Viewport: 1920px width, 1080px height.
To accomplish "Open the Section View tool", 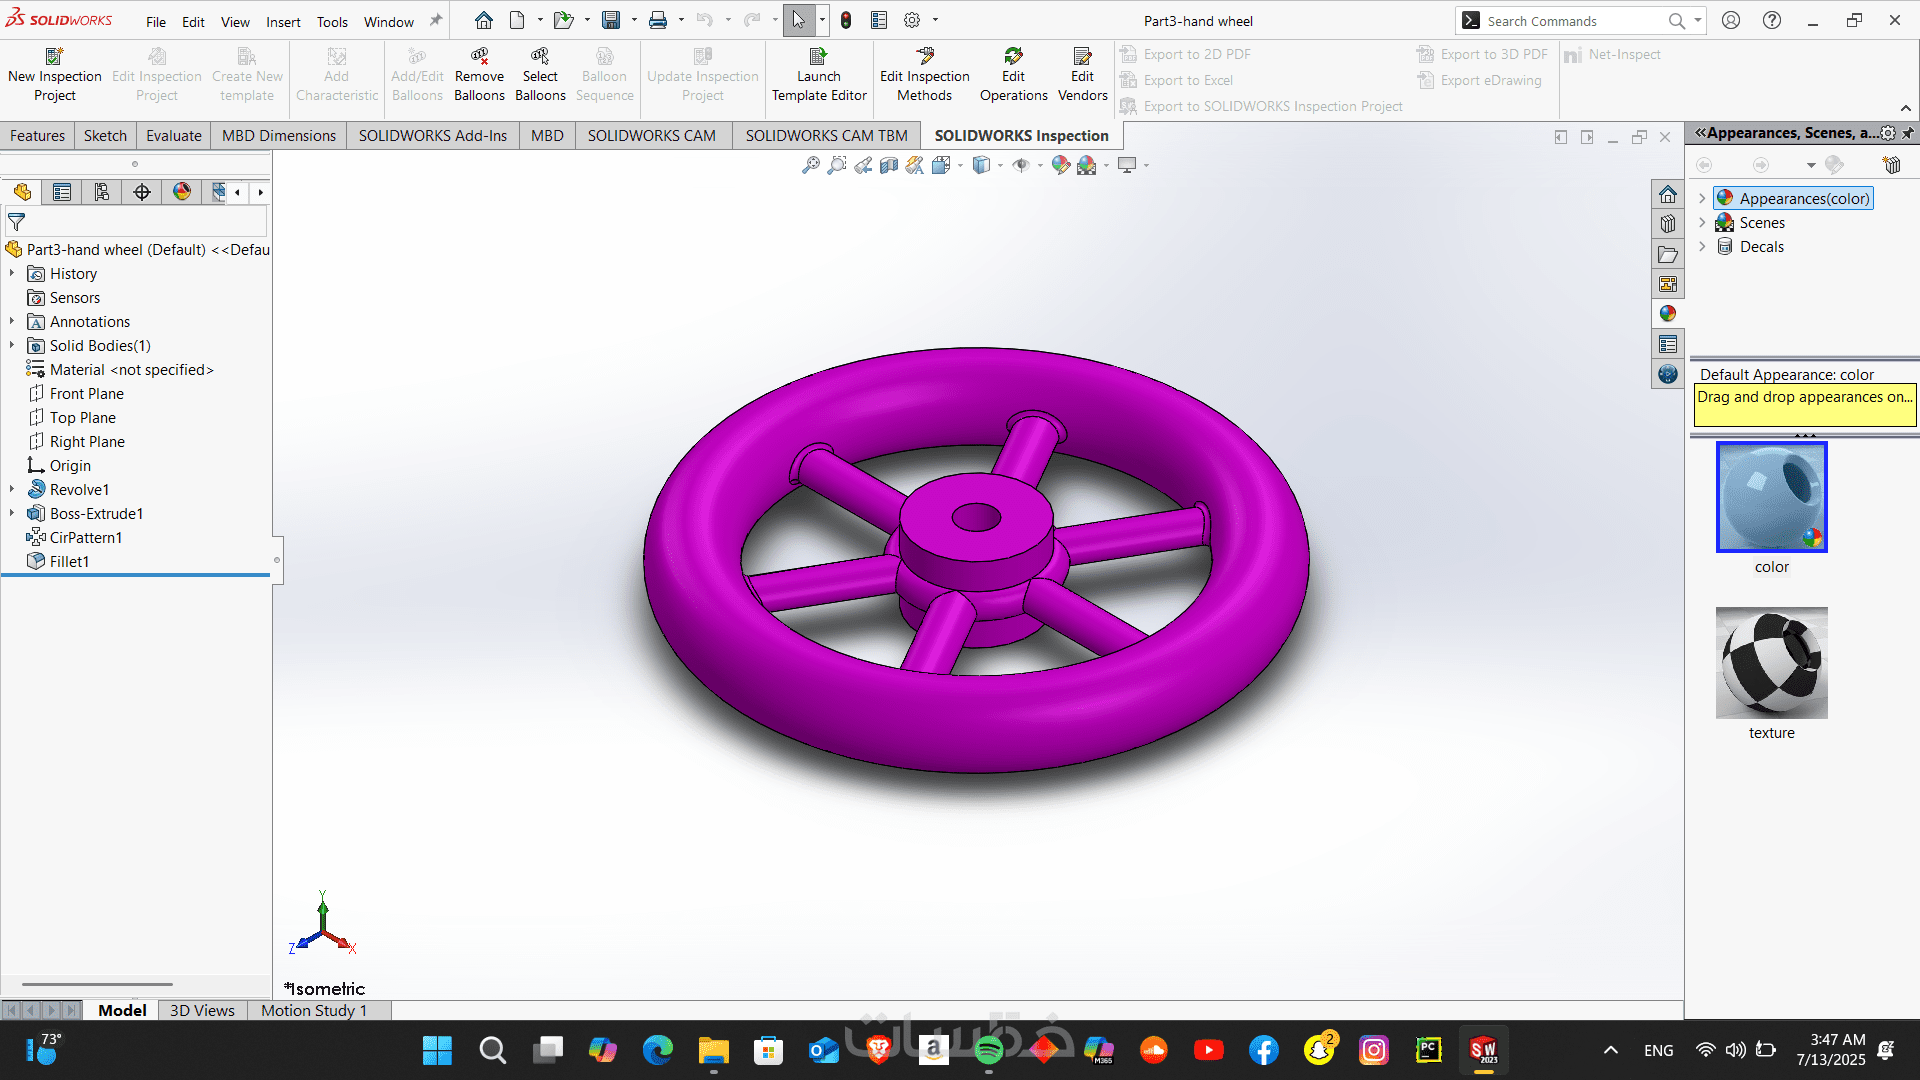I will point(889,165).
